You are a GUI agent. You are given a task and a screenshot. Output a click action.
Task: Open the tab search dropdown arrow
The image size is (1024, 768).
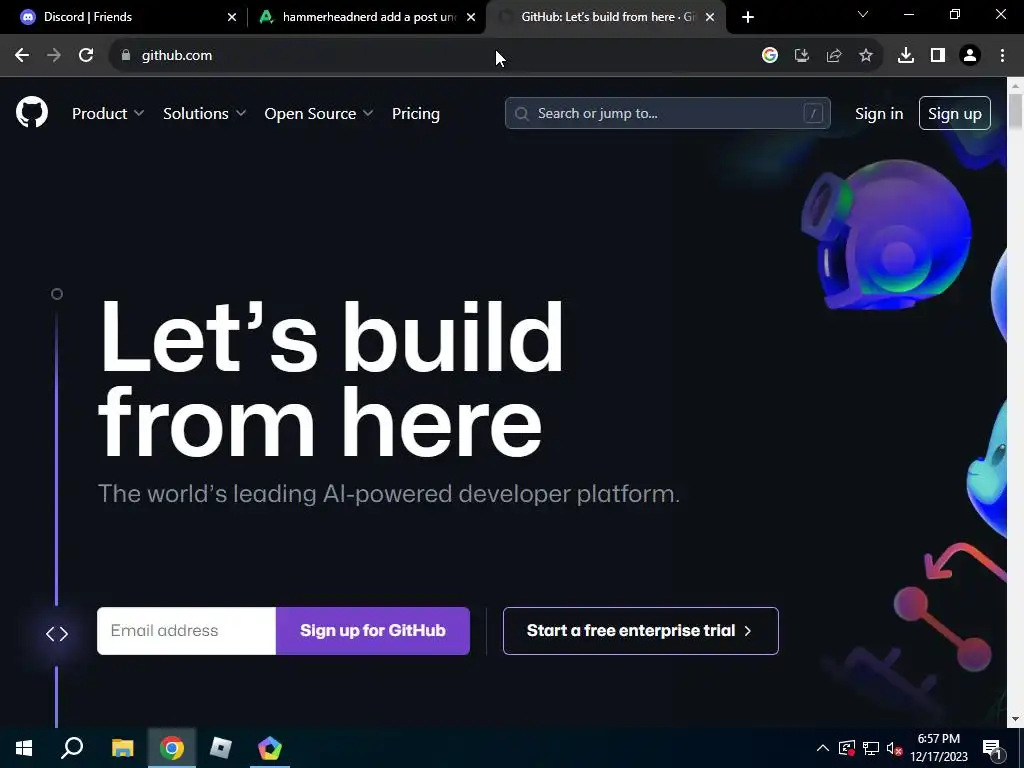[863, 14]
